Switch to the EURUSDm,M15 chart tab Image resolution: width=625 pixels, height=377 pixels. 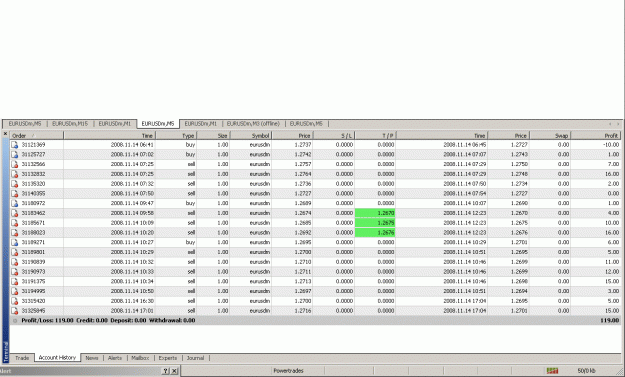pyautogui.click(x=70, y=124)
